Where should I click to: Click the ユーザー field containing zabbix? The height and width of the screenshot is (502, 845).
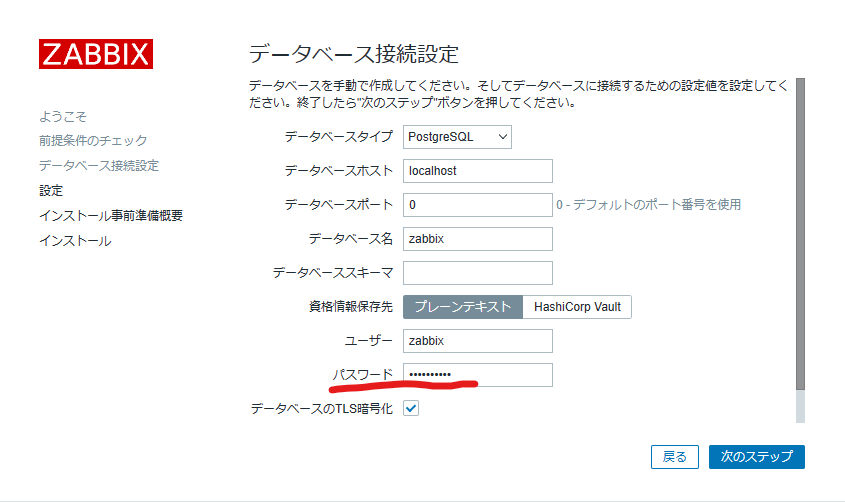[477, 341]
